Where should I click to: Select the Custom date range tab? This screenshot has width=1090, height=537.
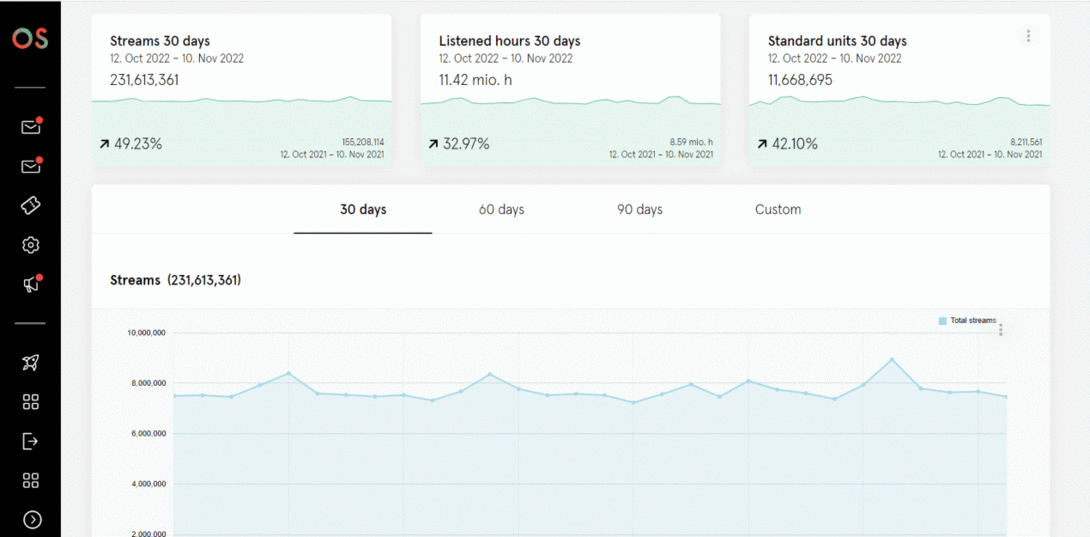pyautogui.click(x=778, y=210)
